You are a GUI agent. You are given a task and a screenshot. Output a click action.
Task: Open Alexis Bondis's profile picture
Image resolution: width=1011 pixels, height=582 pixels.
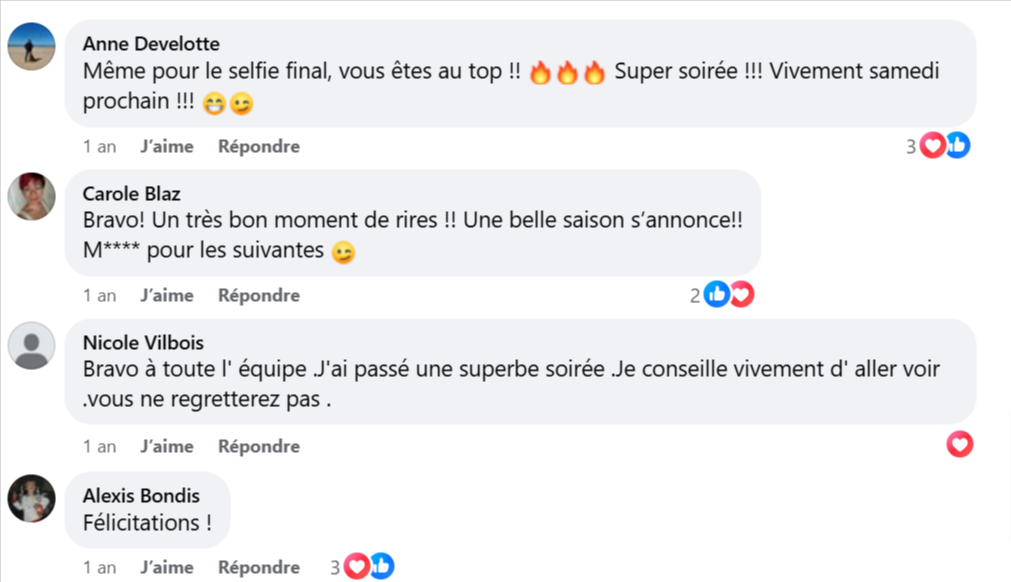coord(31,497)
